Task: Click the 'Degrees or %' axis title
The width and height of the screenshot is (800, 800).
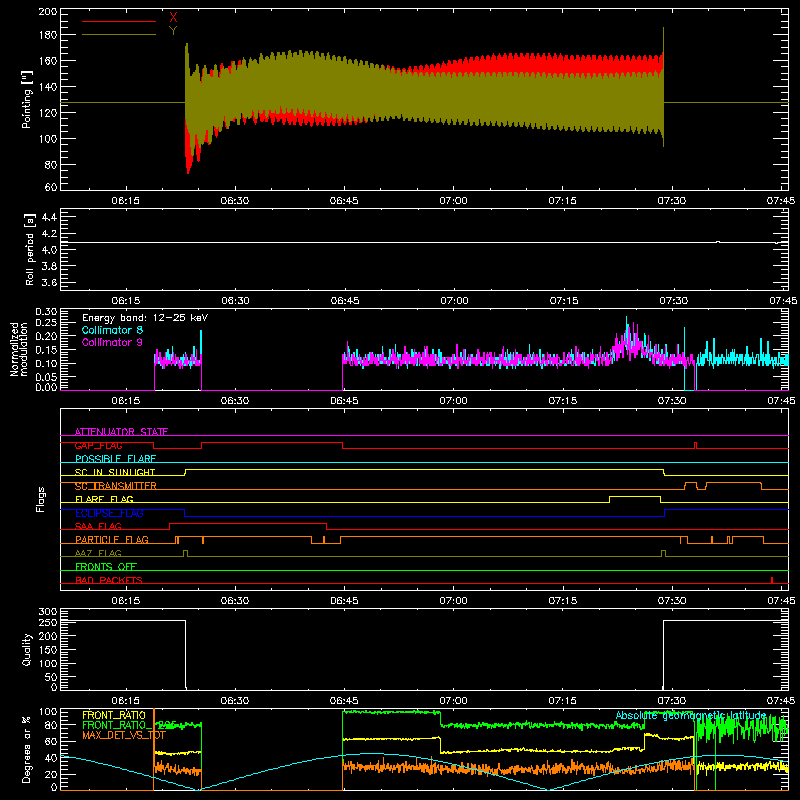Action: pos(27,749)
